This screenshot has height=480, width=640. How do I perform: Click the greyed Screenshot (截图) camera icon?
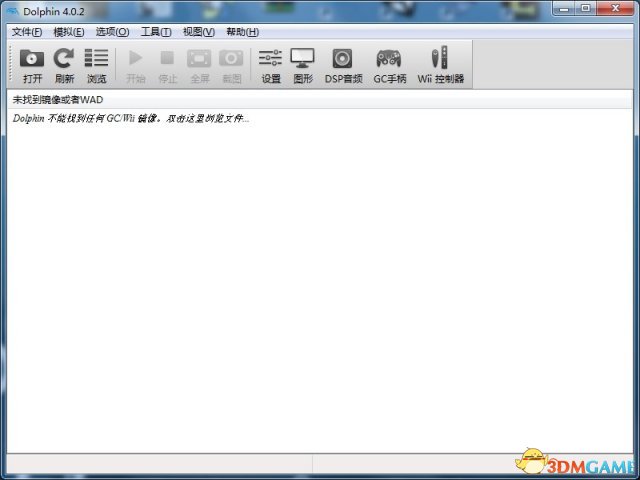231,58
